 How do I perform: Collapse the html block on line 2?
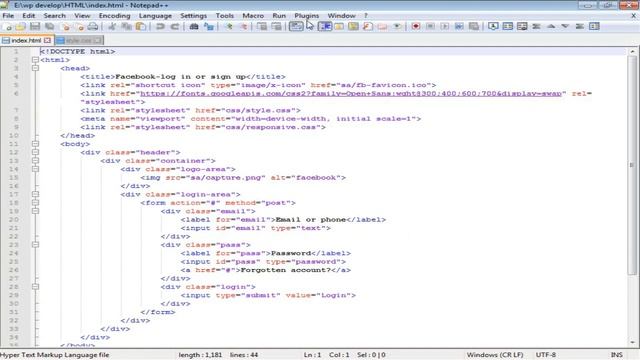pyautogui.click(x=36, y=60)
